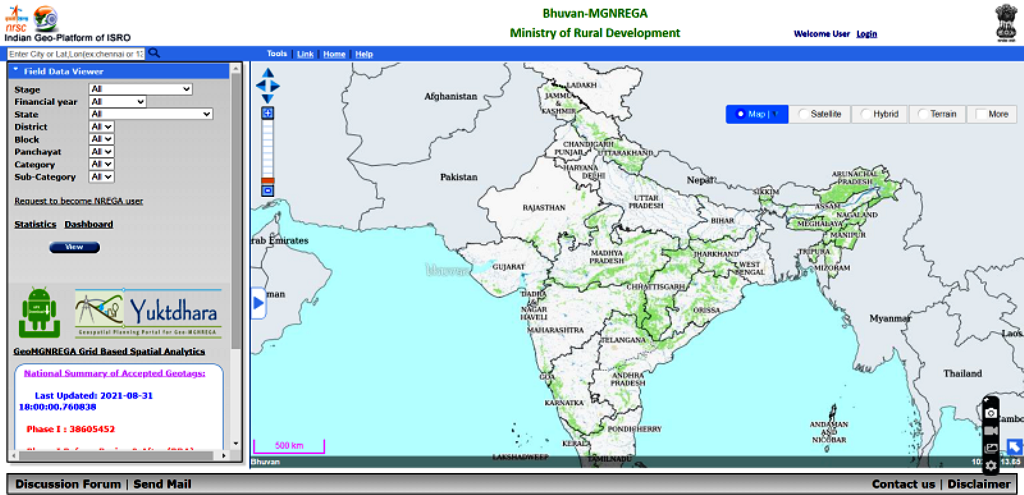Click the Android app icon

coord(38,313)
